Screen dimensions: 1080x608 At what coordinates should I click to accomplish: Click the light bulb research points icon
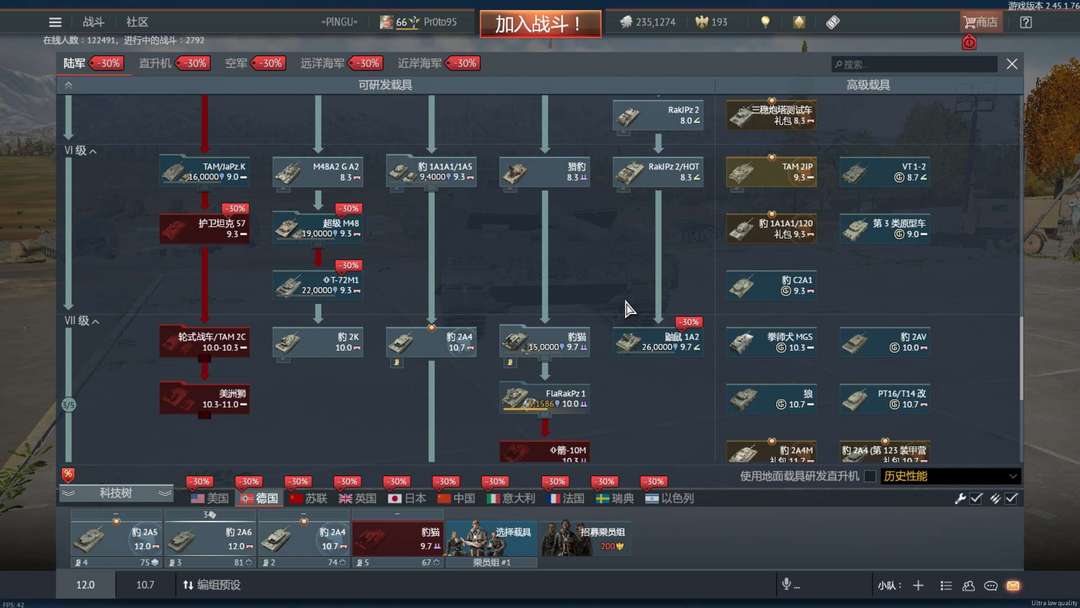pos(765,22)
